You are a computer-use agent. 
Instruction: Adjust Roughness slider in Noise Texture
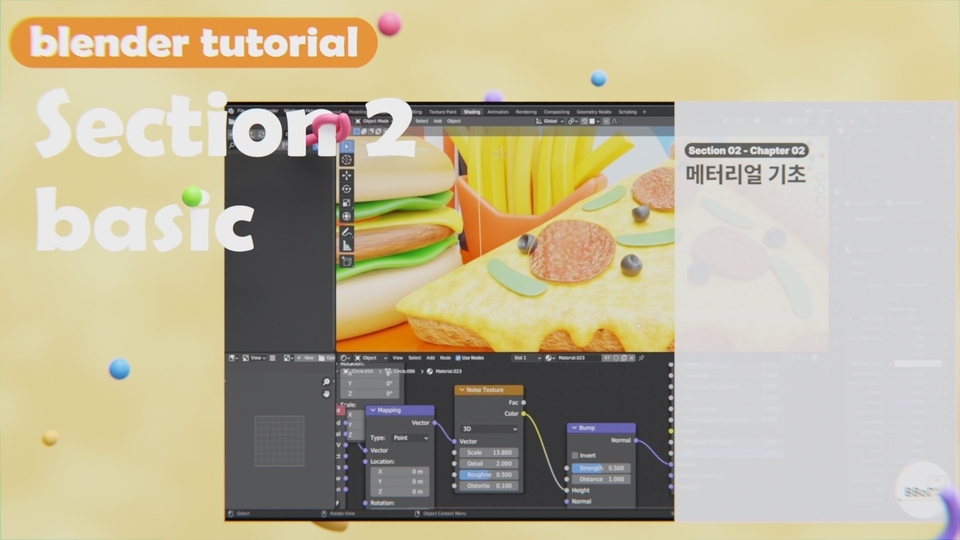click(489, 474)
